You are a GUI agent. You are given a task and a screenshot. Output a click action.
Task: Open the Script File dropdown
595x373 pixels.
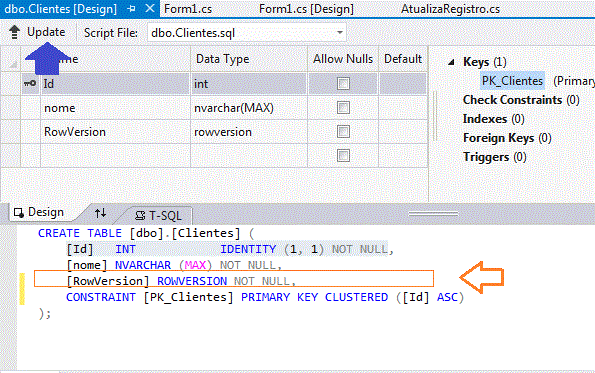tap(340, 33)
